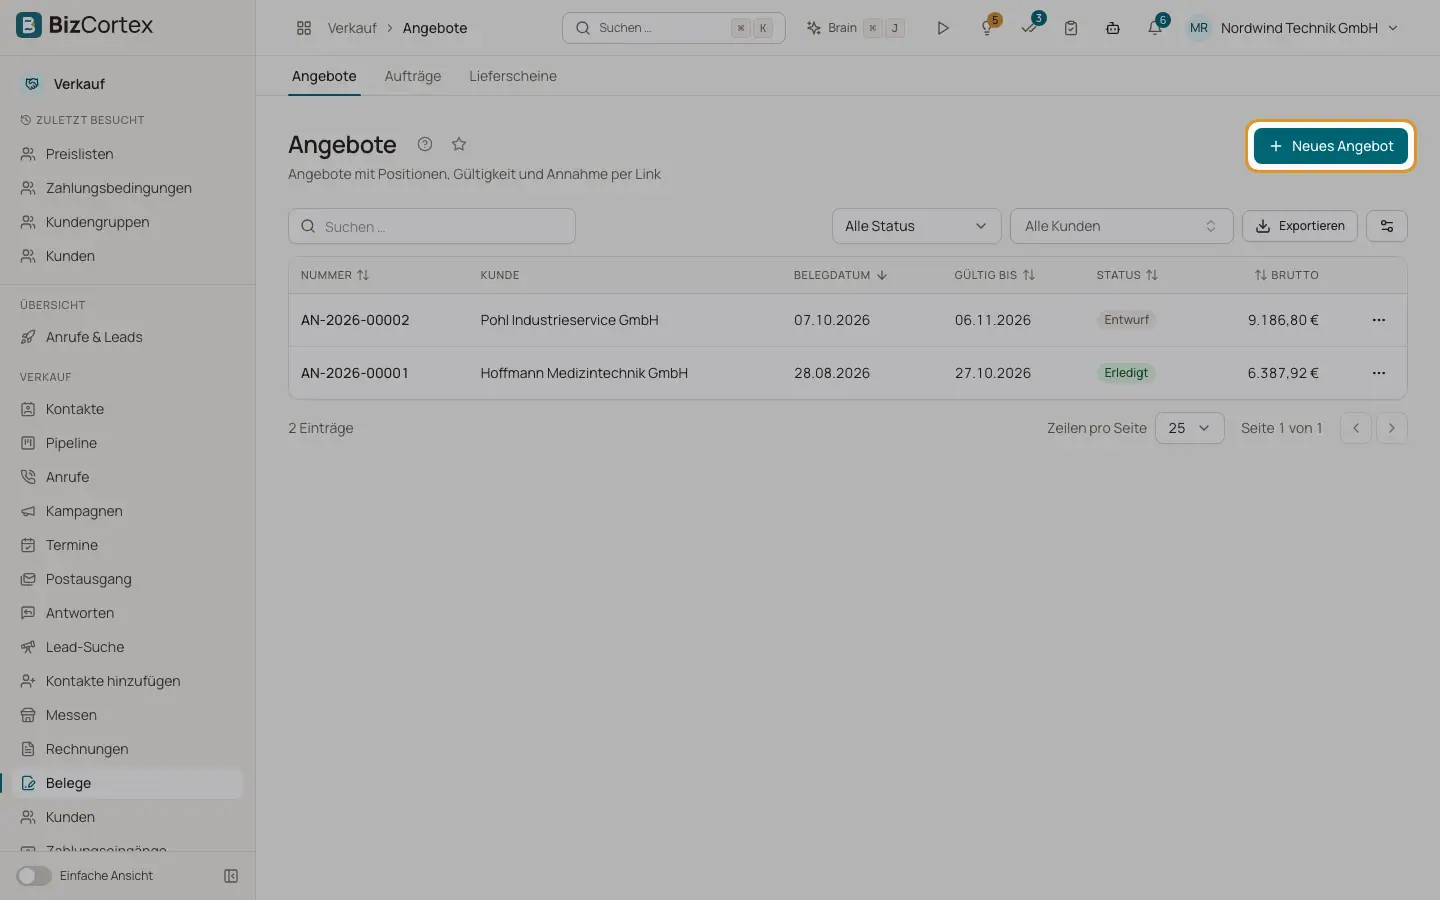Click Verkauf in the breadcrumb
The image size is (1440, 900).
pyautogui.click(x=352, y=28)
